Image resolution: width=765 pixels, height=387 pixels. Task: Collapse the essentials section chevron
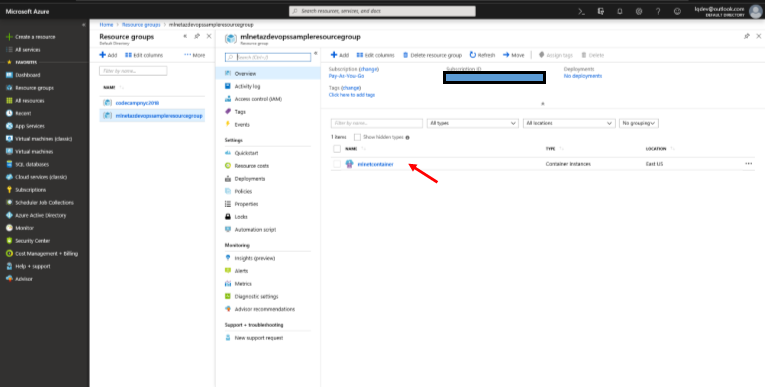543,103
